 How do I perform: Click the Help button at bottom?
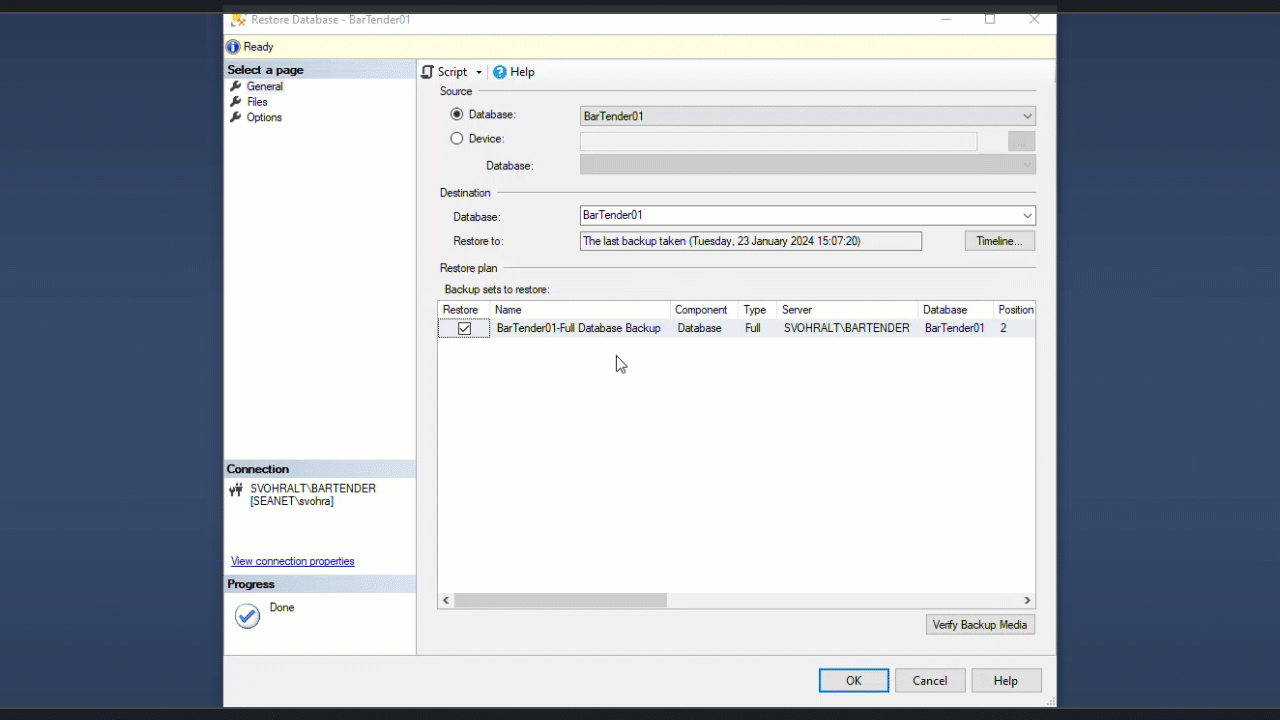click(1006, 681)
